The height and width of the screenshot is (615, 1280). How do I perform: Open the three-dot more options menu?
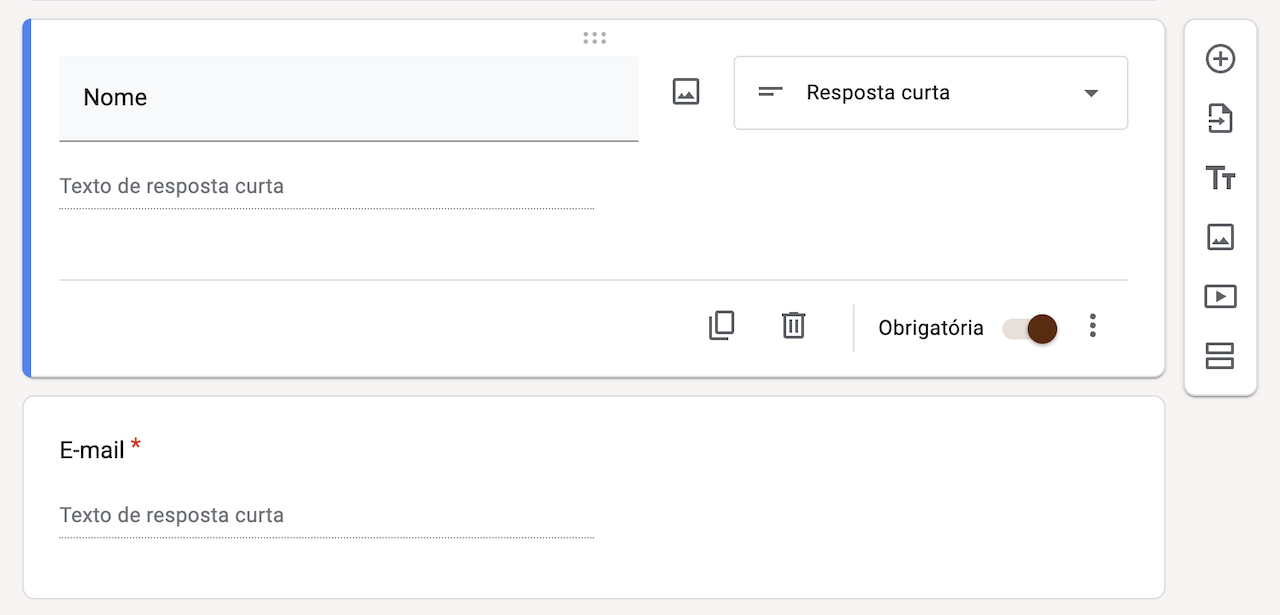[1093, 326]
